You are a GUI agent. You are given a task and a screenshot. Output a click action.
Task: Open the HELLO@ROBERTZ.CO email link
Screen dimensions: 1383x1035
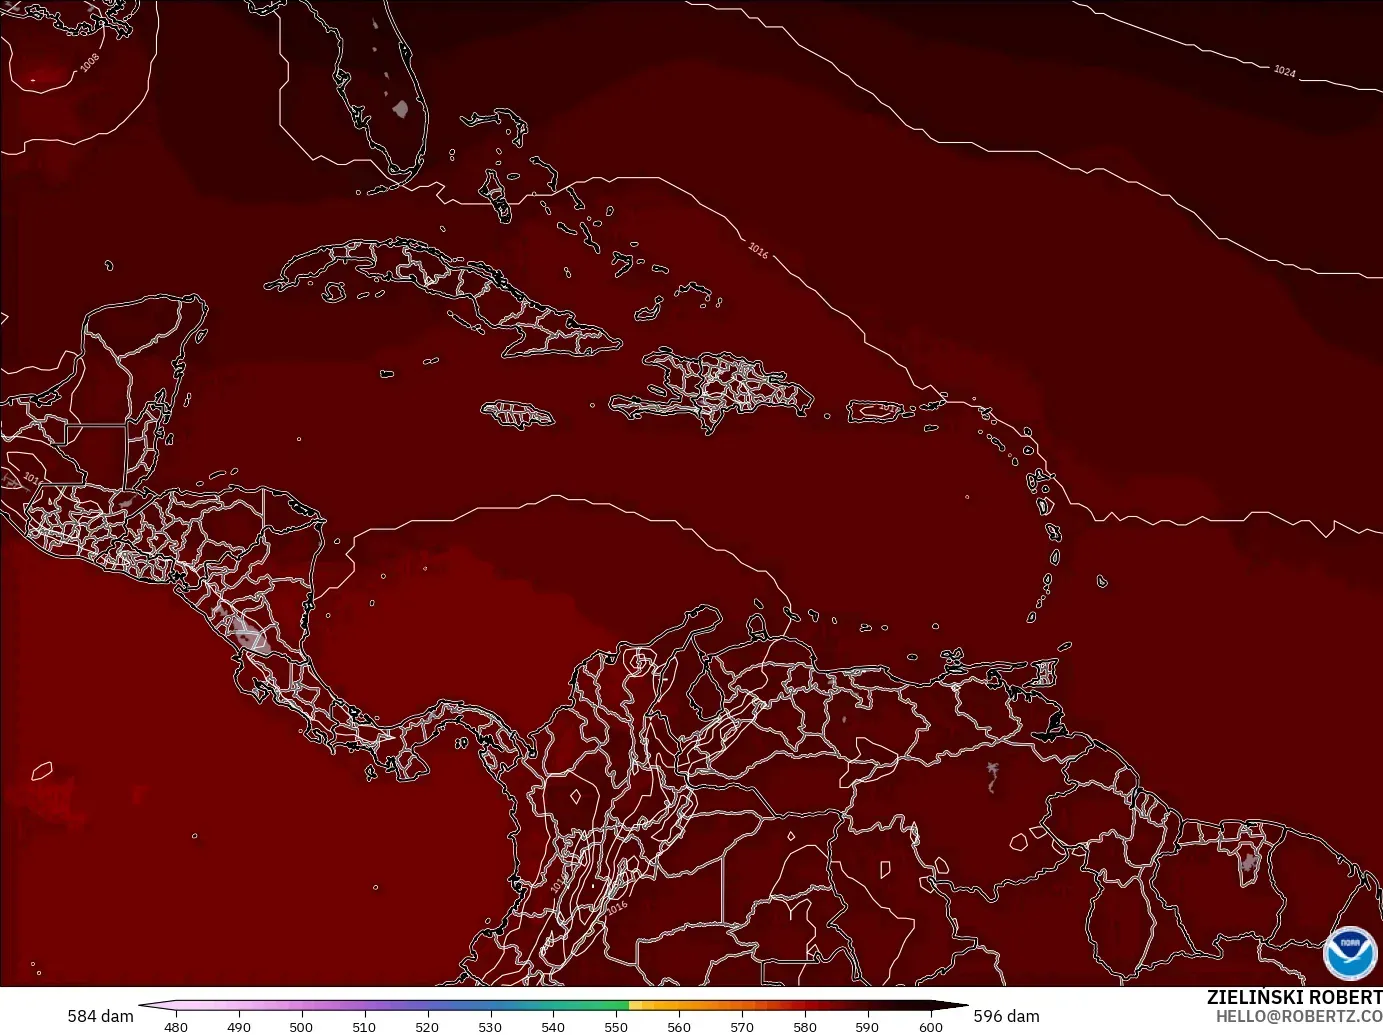[x=1299, y=1016]
